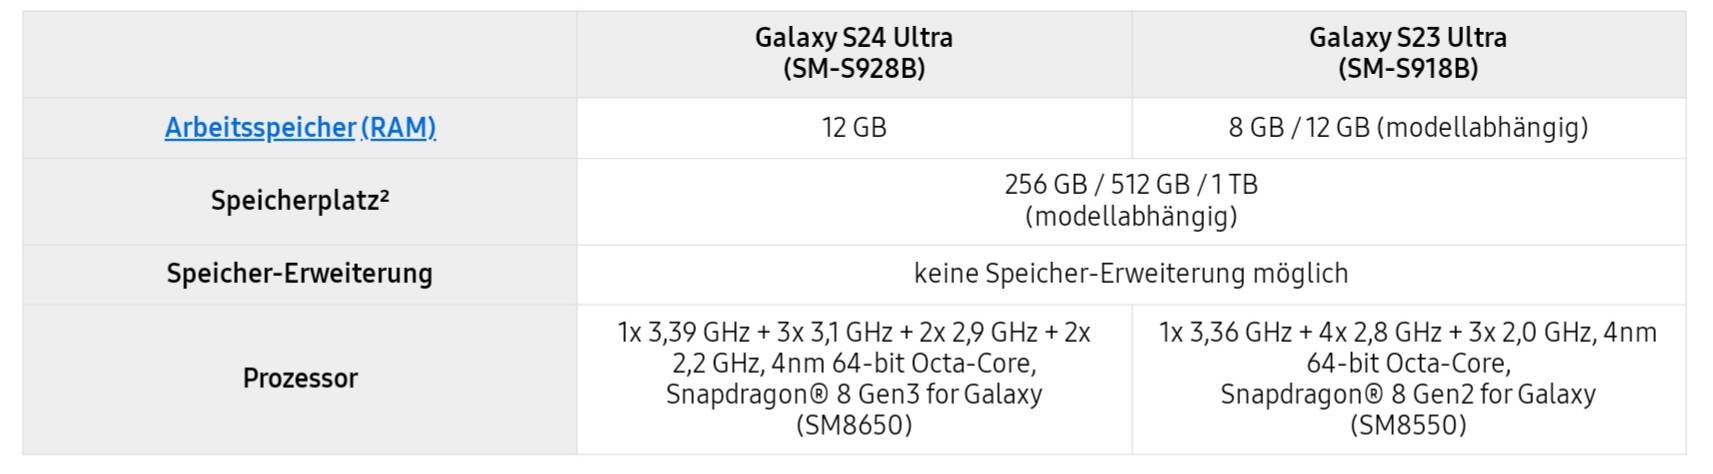
Task: Select keine Speicher-Erweiterung möglich cell
Action: tap(1131, 274)
